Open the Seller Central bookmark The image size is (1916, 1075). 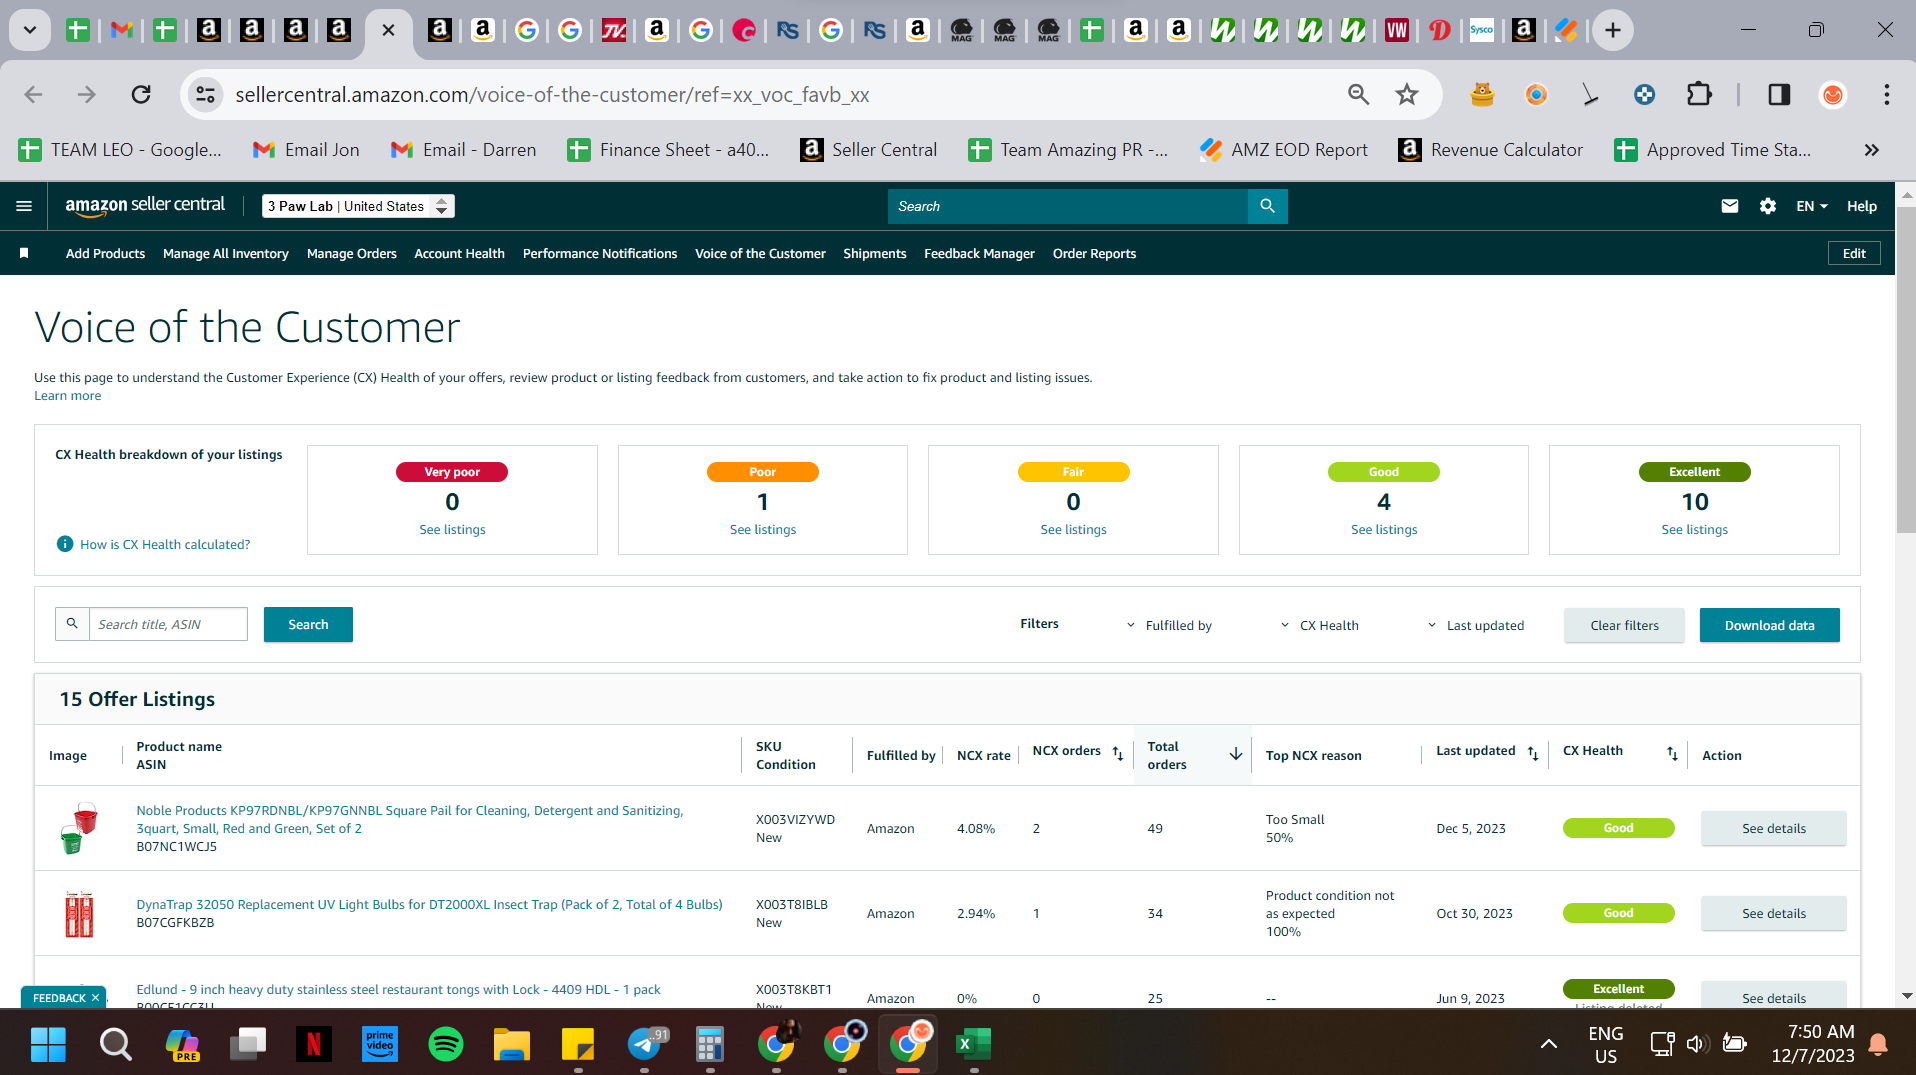(868, 150)
